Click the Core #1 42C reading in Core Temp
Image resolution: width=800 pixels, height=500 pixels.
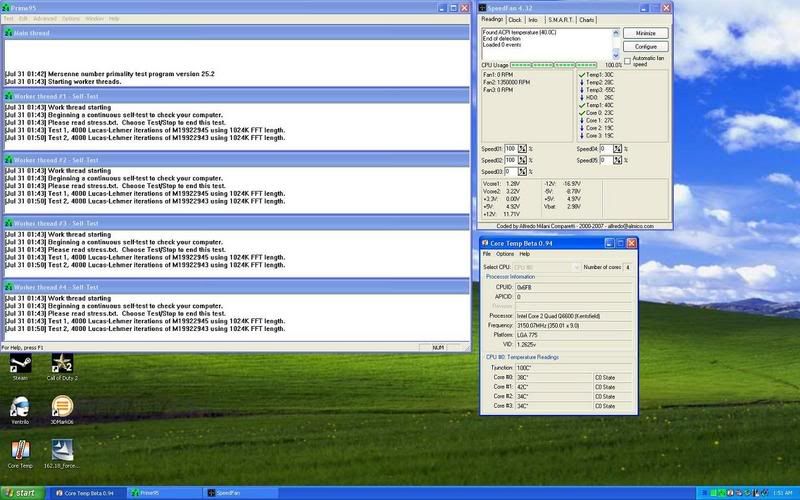[554, 387]
